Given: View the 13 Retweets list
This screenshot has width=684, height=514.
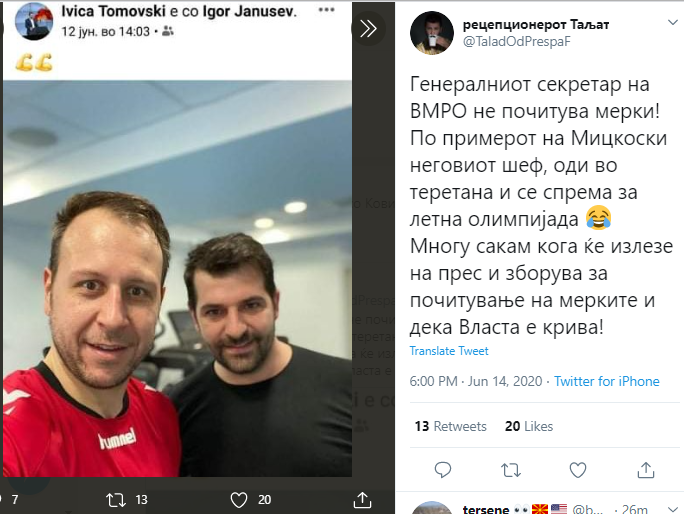Looking at the screenshot, I should pos(450,426).
